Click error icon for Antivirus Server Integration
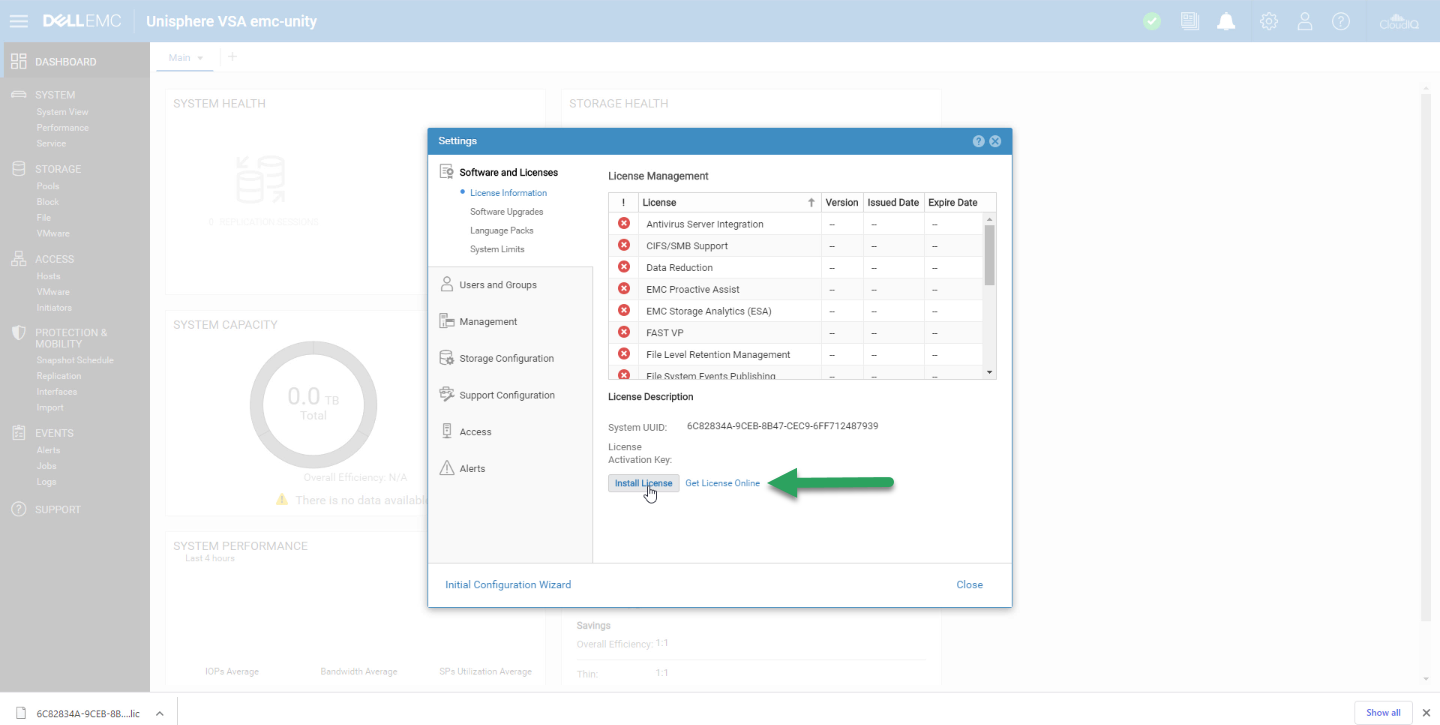This screenshot has width=1440, height=725. [x=624, y=224]
